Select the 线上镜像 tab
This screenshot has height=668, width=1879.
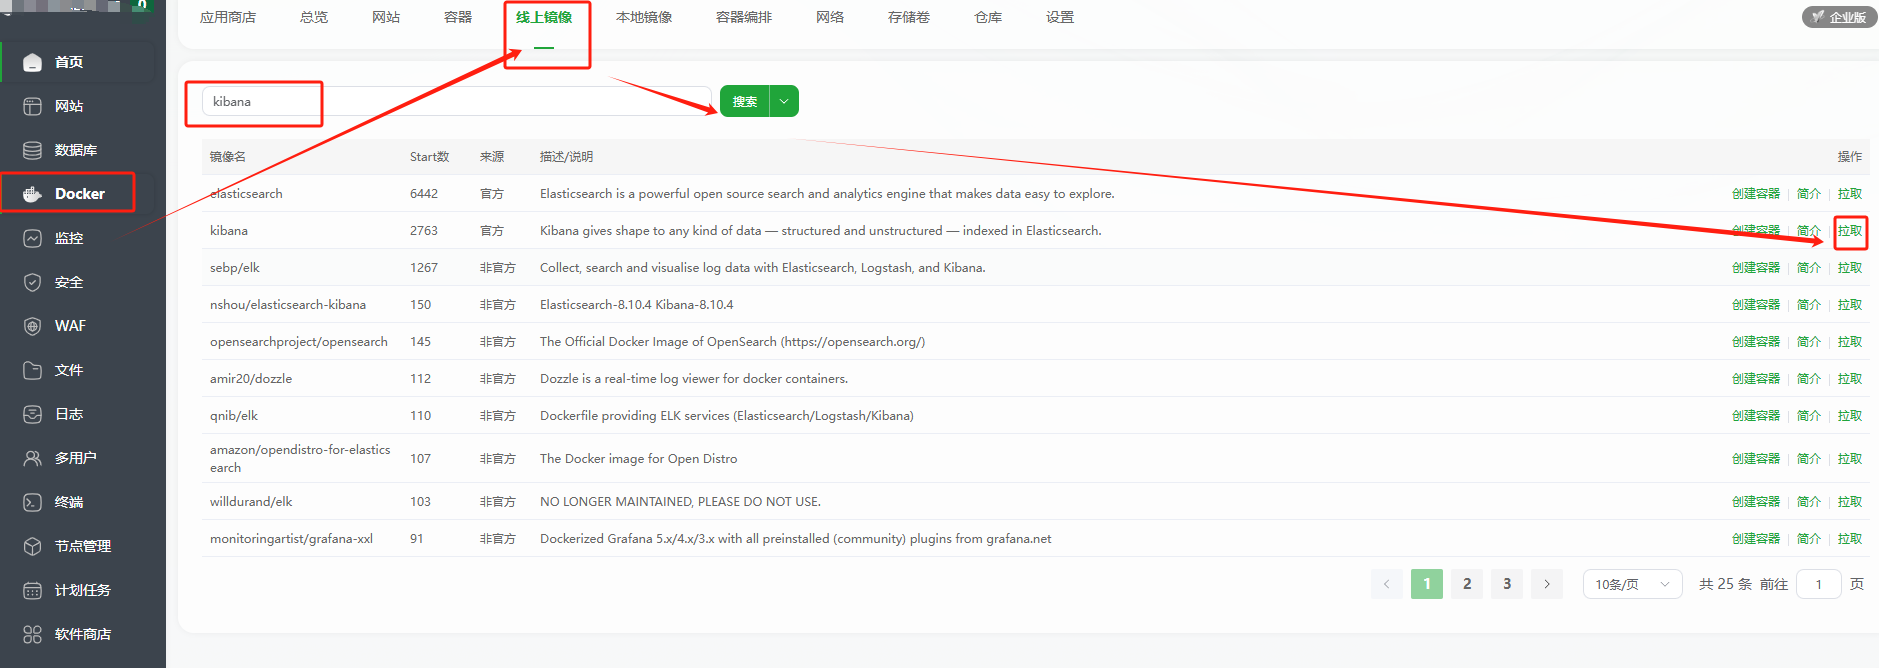(x=544, y=17)
